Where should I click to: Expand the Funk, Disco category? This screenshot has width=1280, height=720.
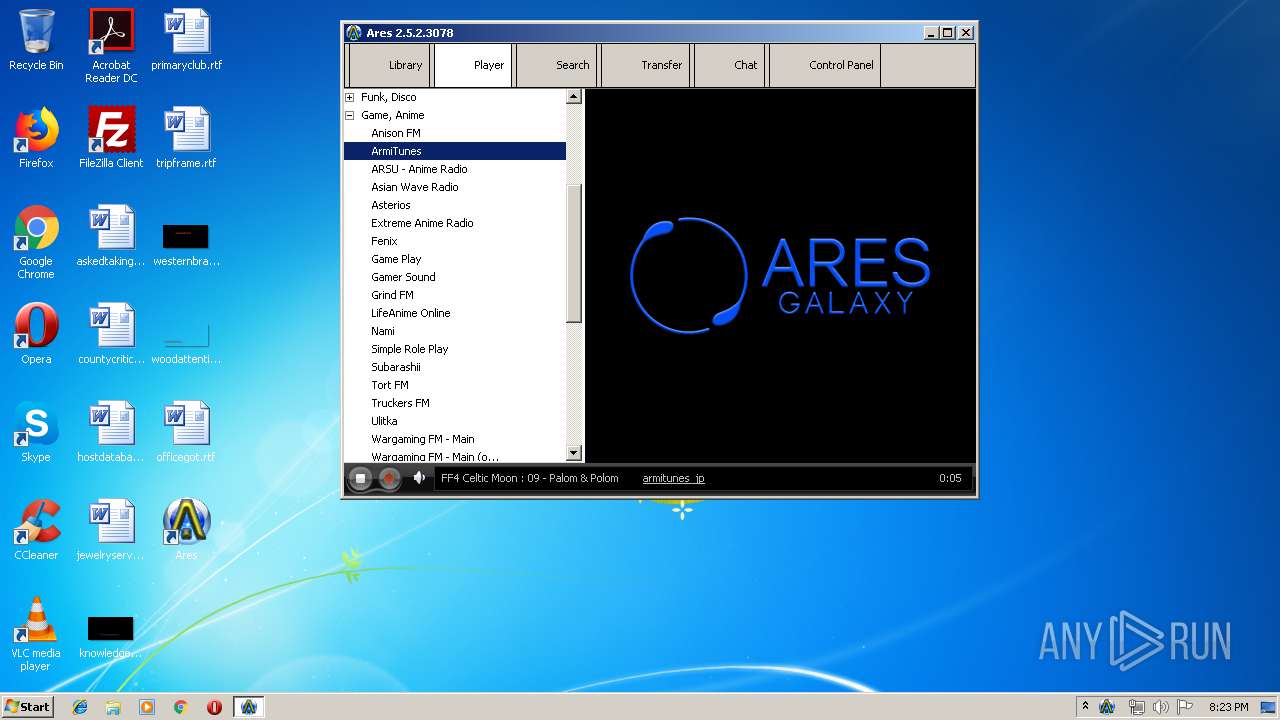pyautogui.click(x=349, y=97)
